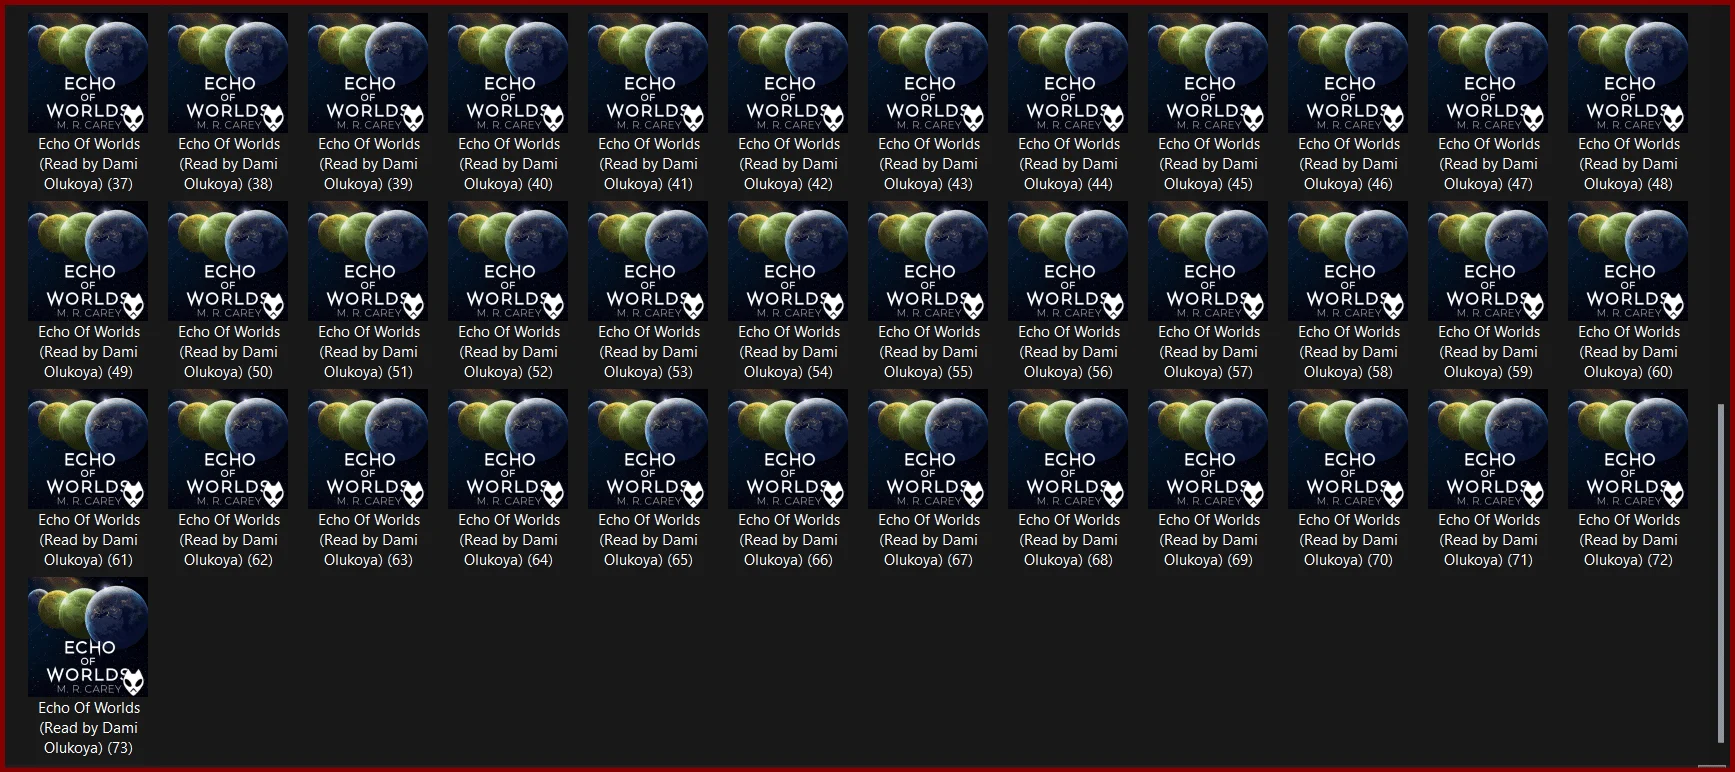This screenshot has width=1735, height=772.
Task: Select the Echo Of Worlds (39) cover icon
Action: click(368, 73)
